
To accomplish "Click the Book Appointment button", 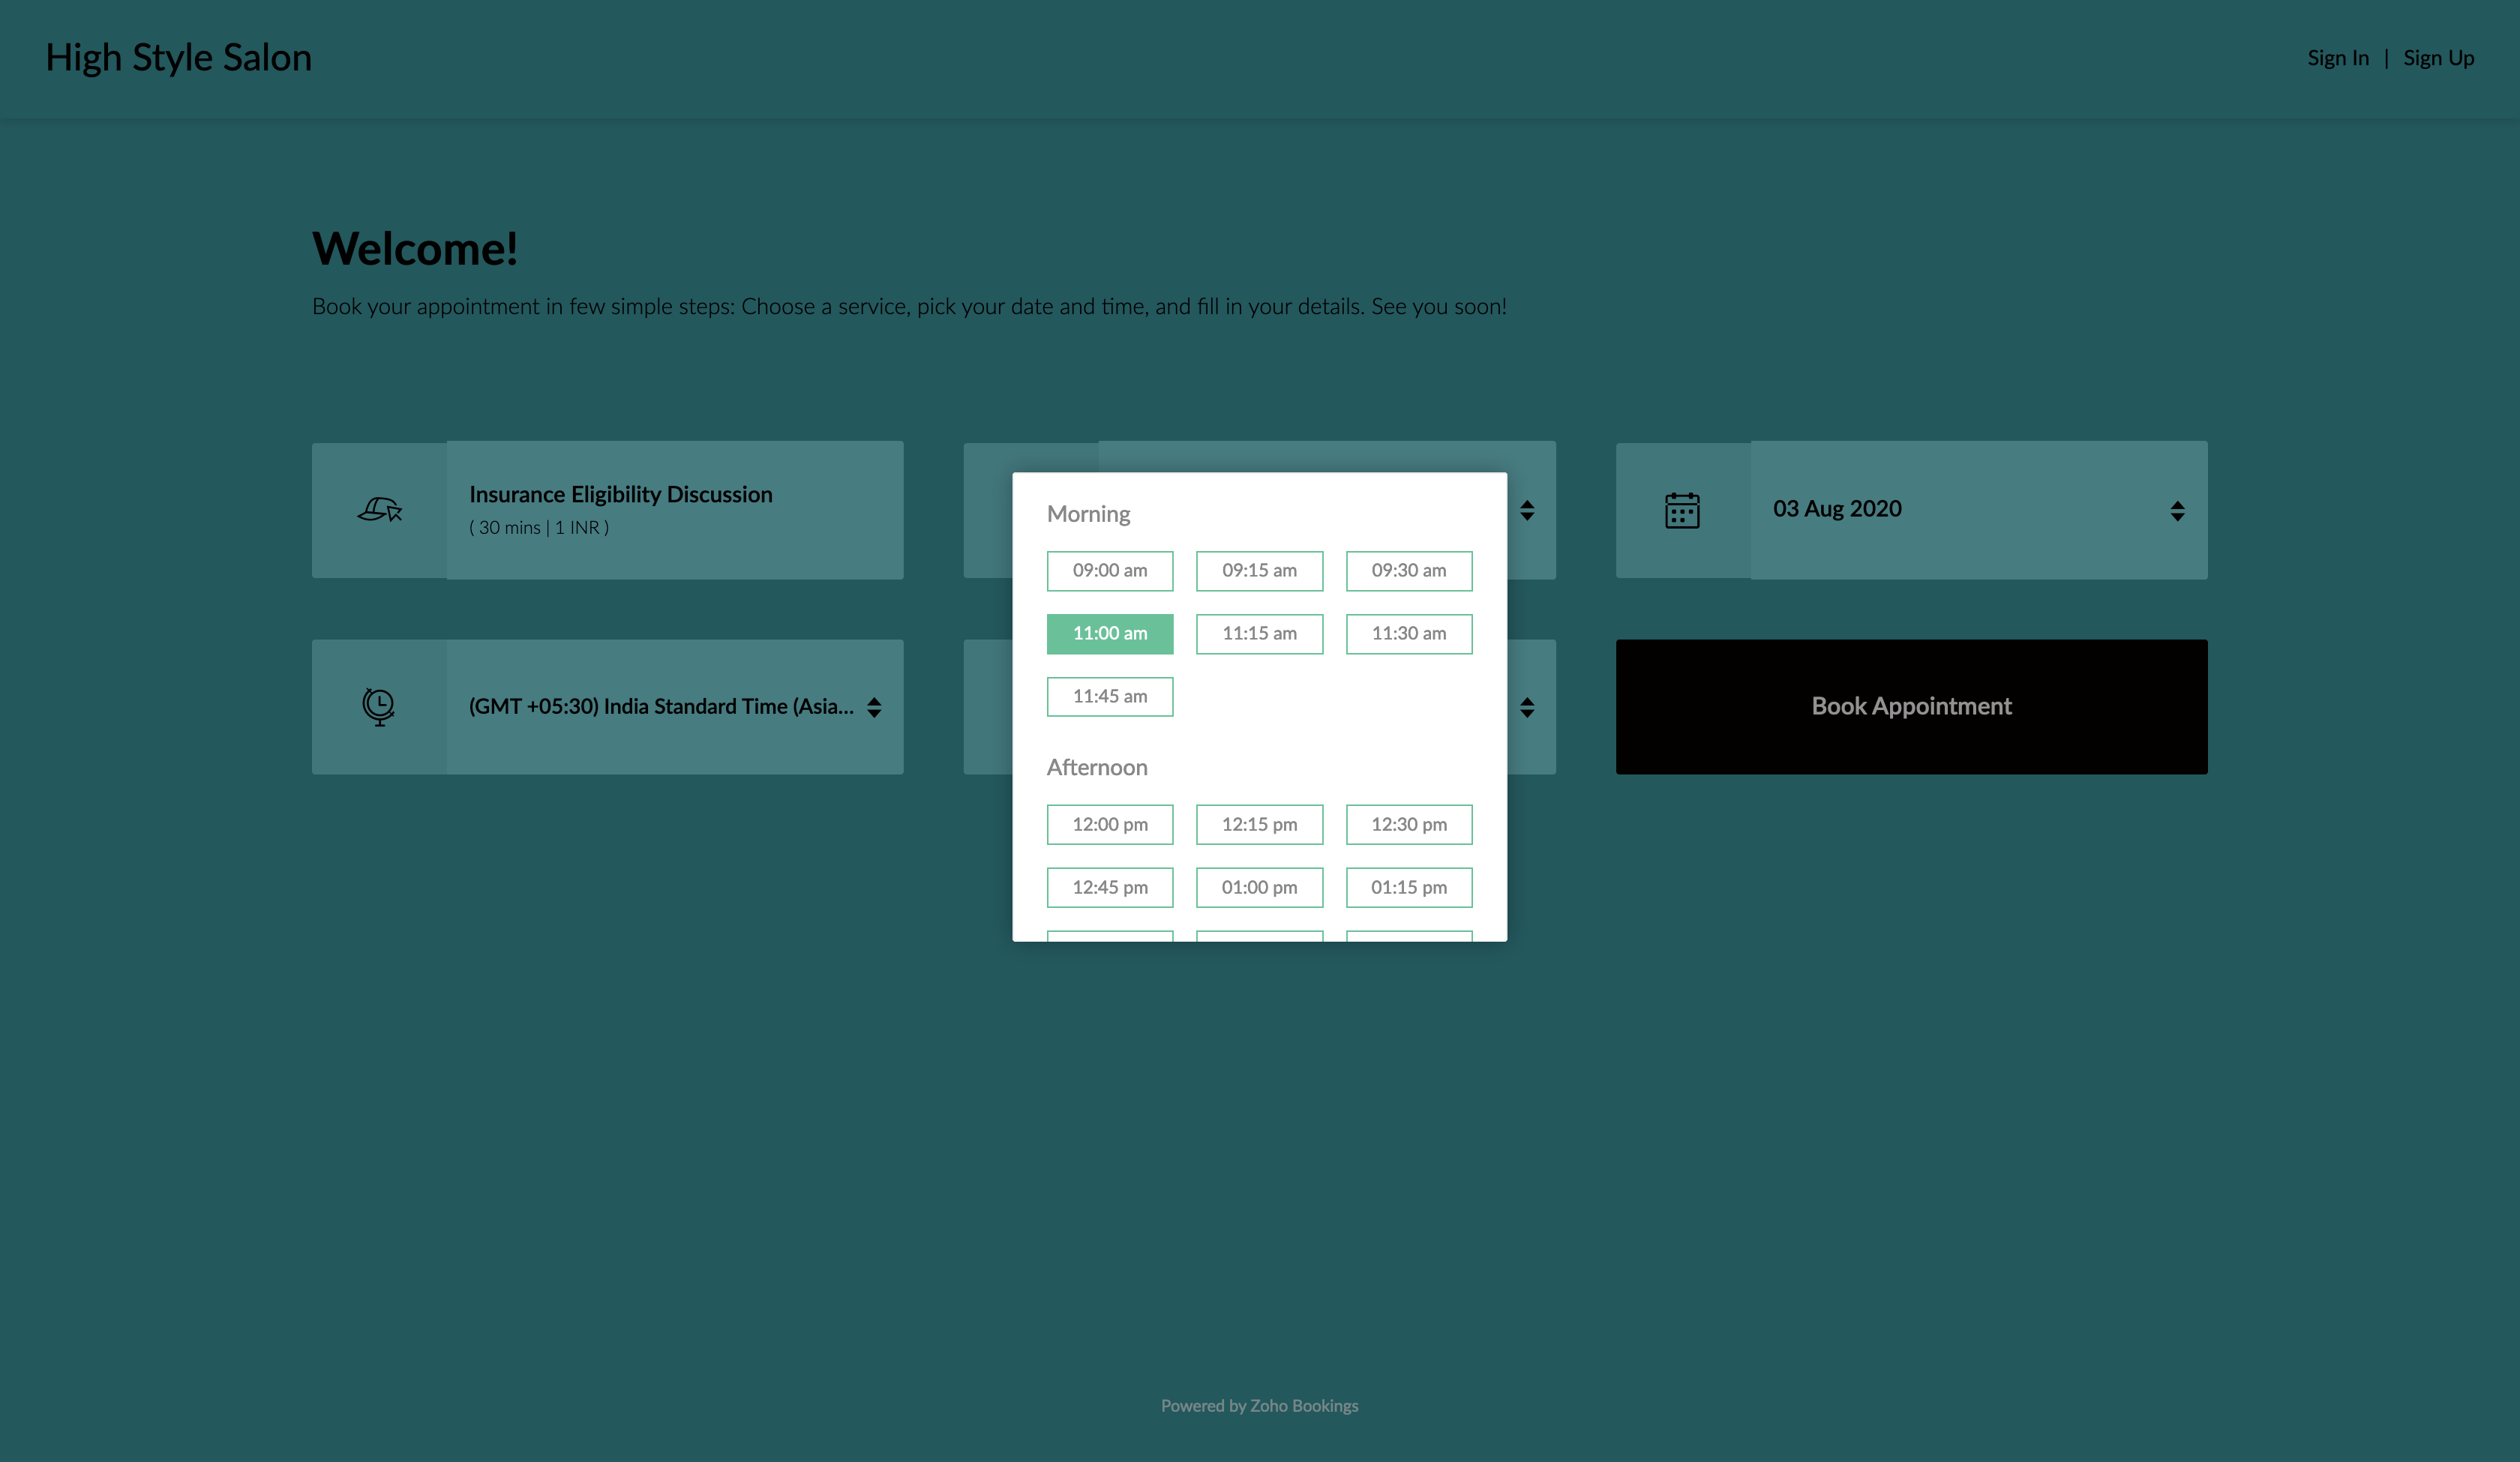I will tap(1911, 706).
